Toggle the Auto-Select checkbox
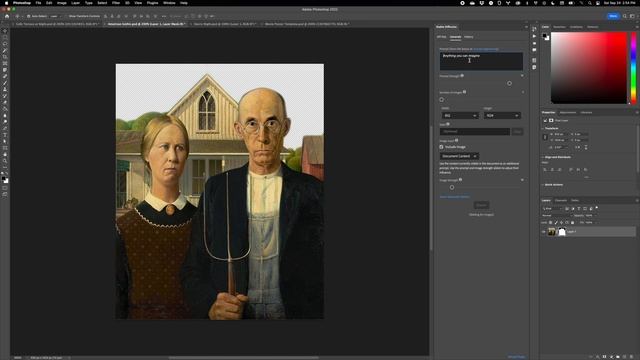The image size is (640, 360). [29, 16]
